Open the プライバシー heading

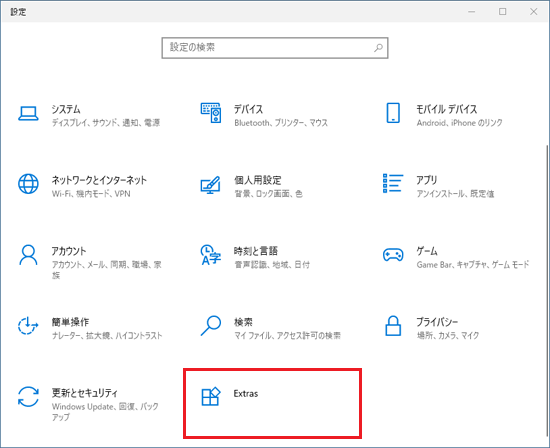tap(437, 322)
